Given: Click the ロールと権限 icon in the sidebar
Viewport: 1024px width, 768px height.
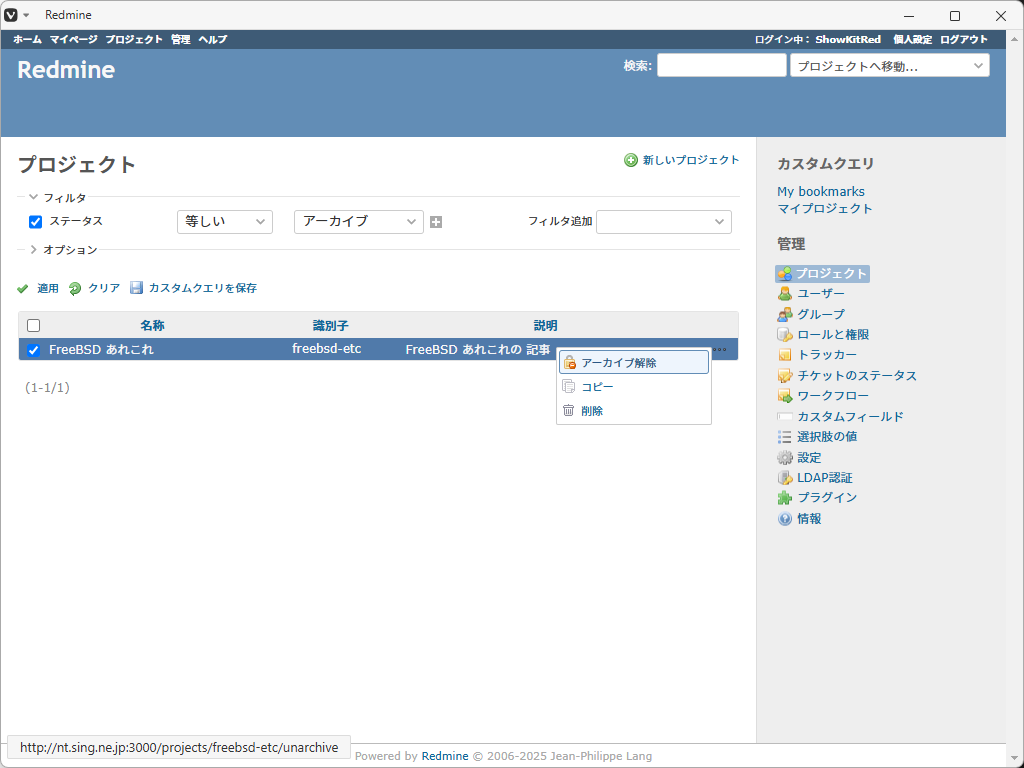Looking at the screenshot, I should (x=784, y=335).
